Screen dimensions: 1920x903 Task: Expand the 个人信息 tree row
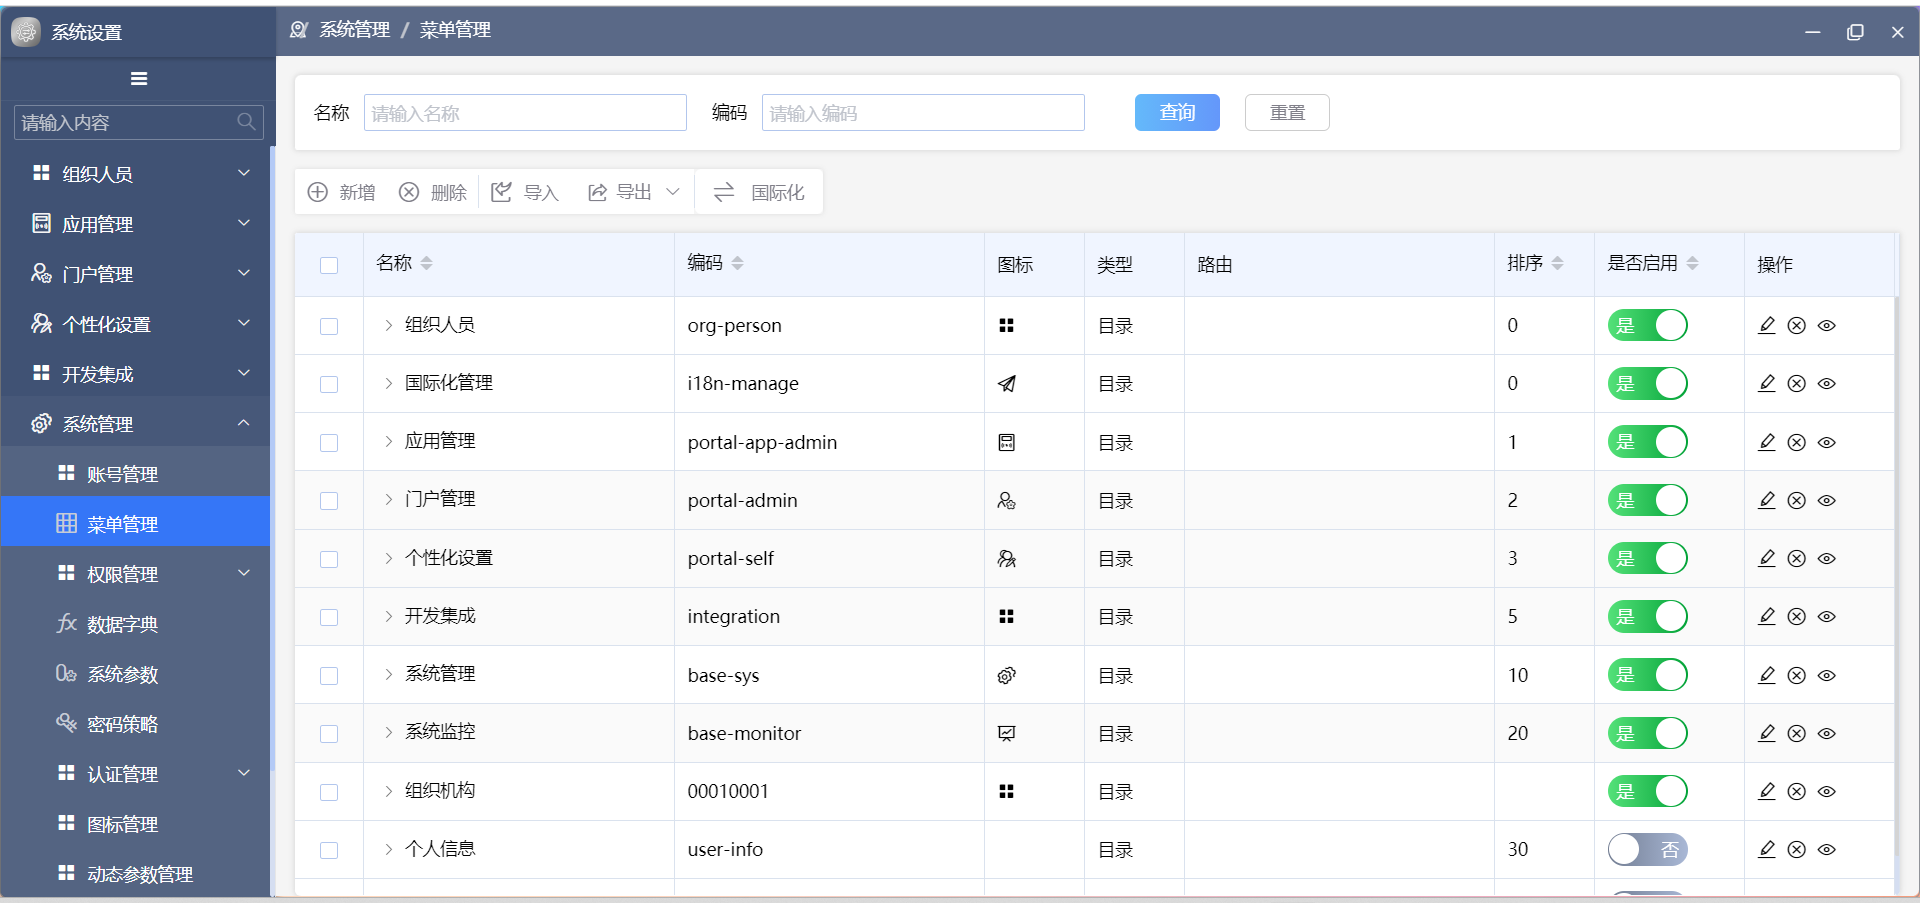(389, 849)
